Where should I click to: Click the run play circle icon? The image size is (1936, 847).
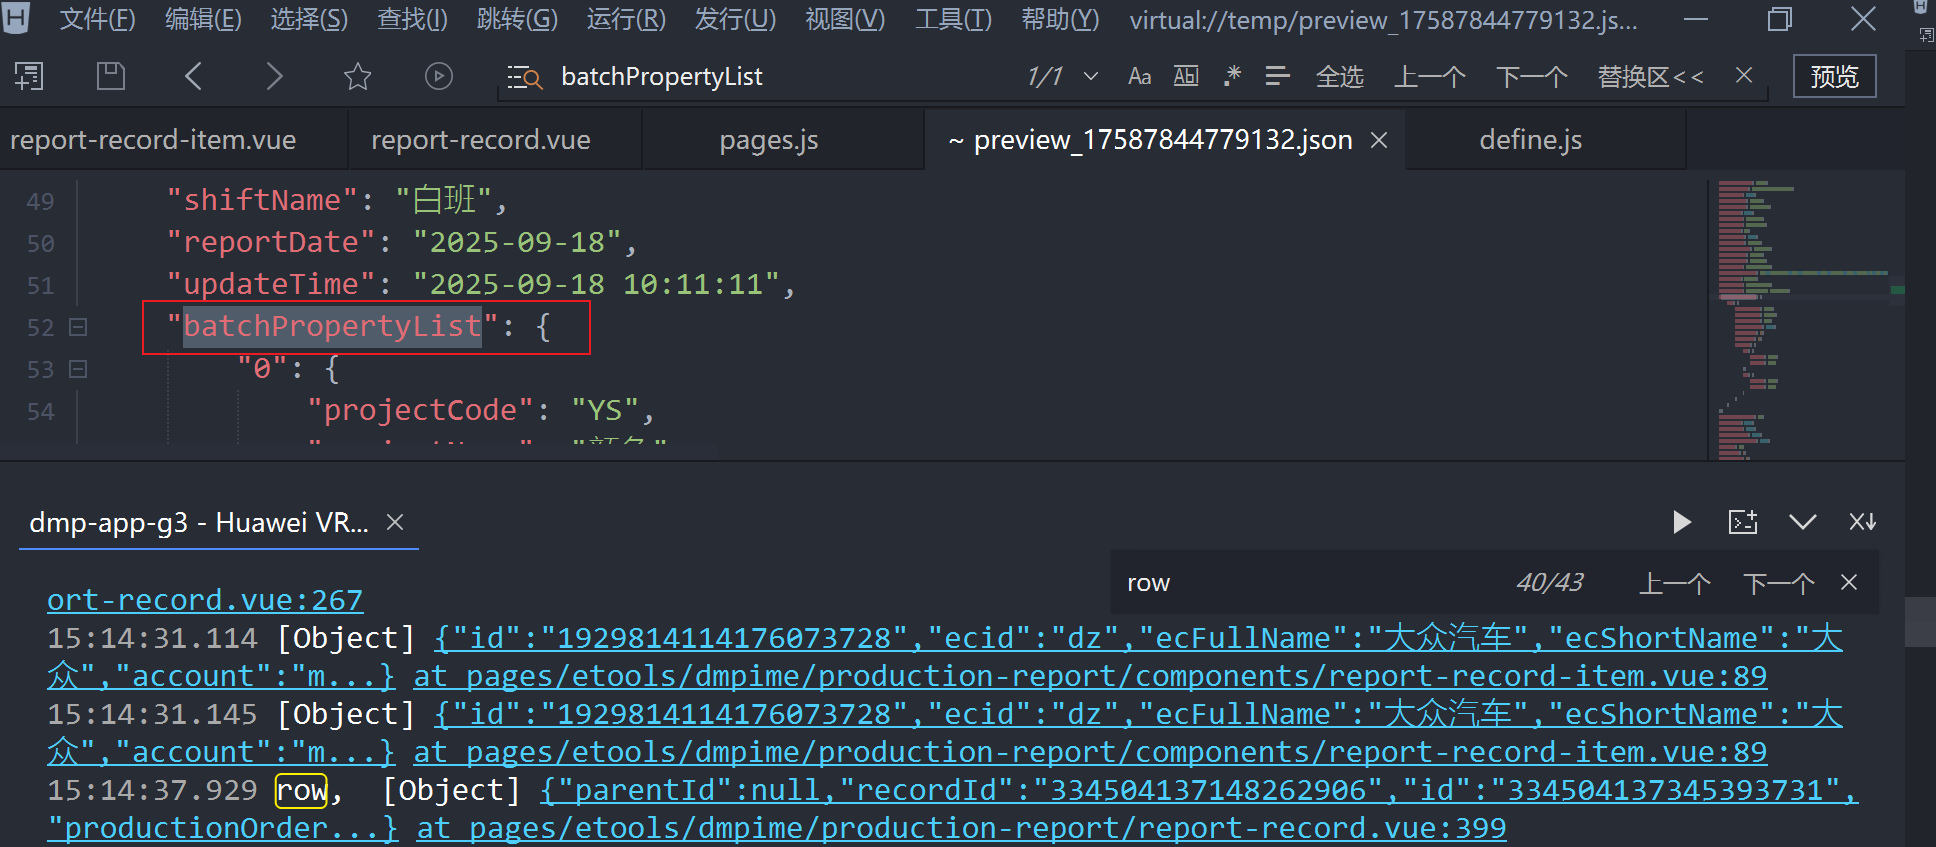click(438, 76)
